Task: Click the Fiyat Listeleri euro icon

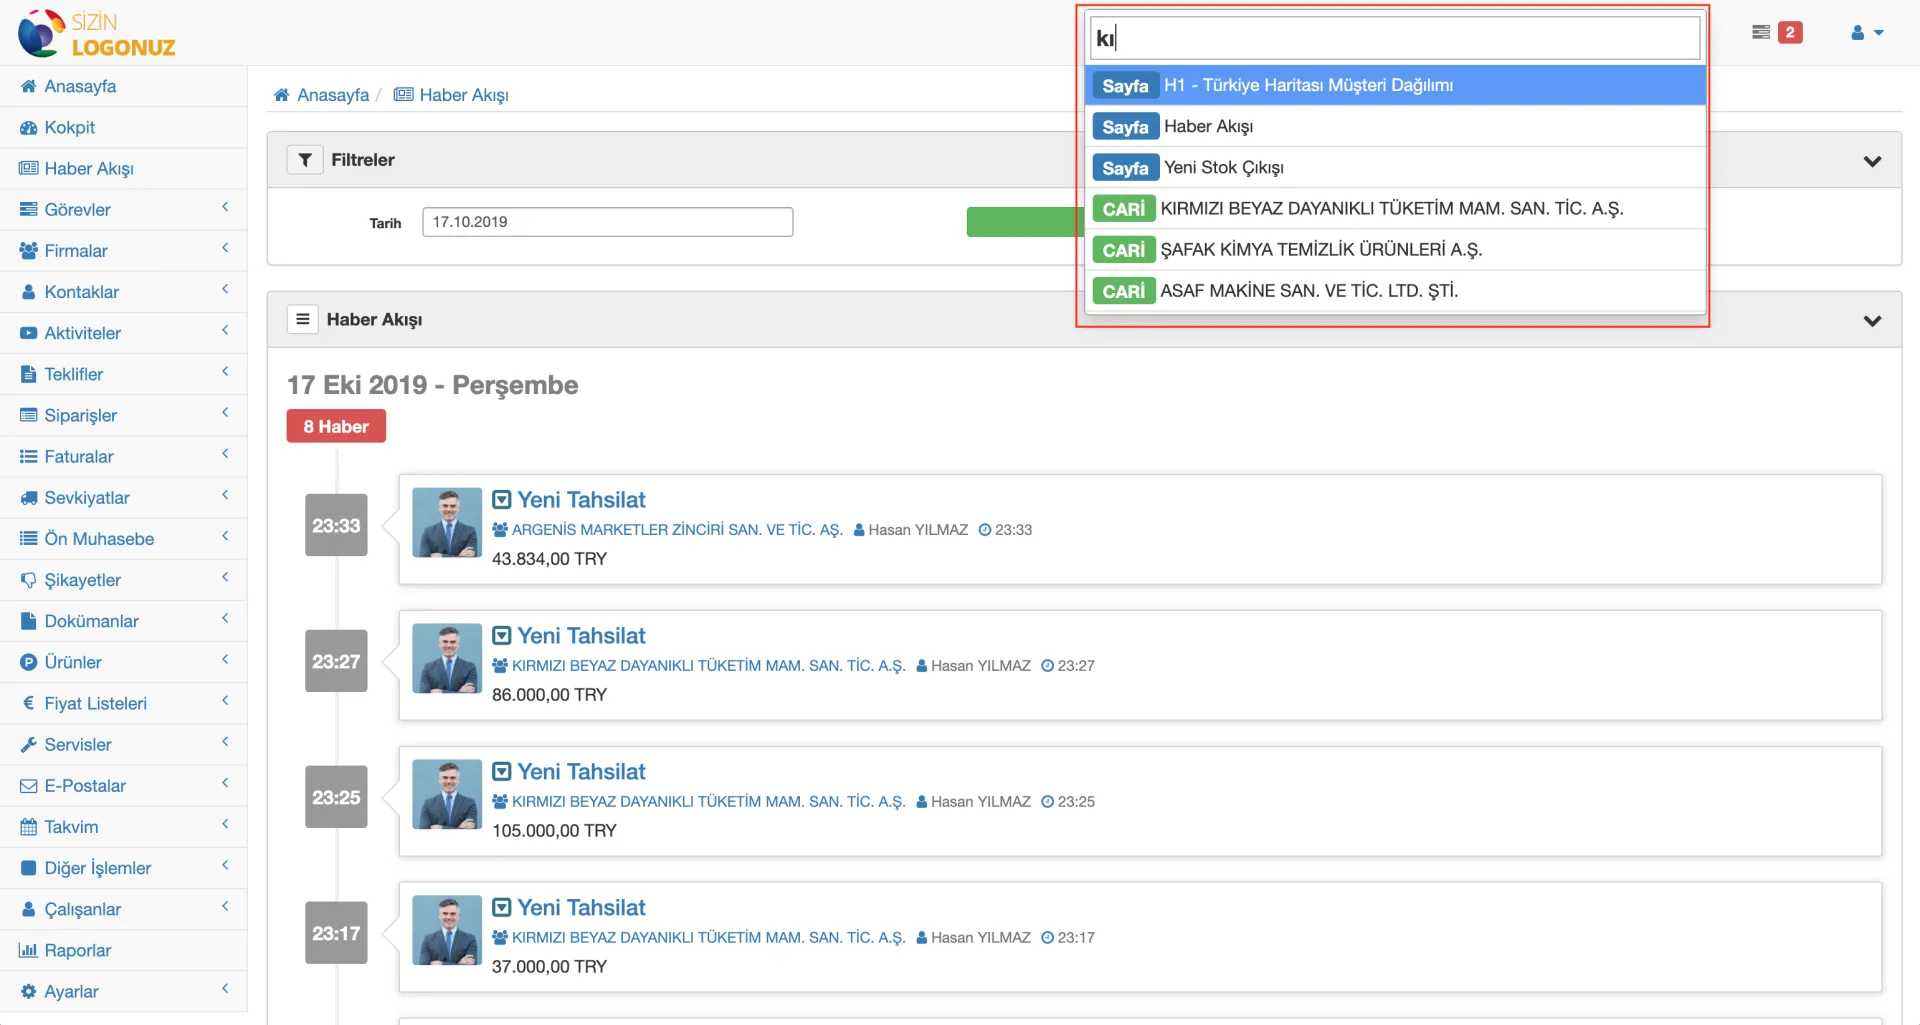Action: pyautogui.click(x=28, y=703)
